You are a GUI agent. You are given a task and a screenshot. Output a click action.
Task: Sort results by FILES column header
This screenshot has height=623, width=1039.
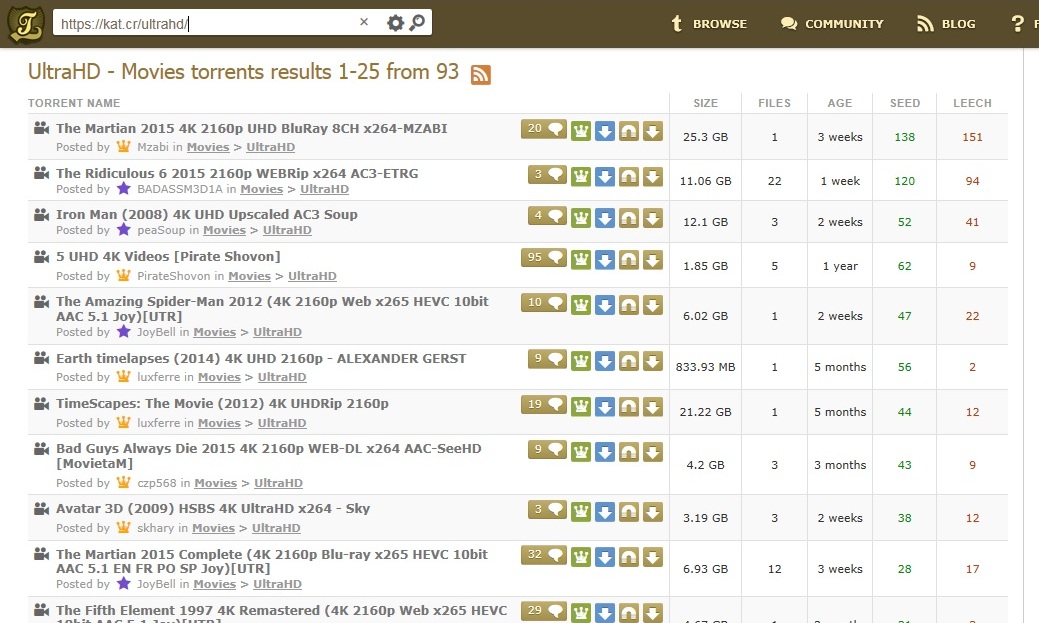coord(775,103)
